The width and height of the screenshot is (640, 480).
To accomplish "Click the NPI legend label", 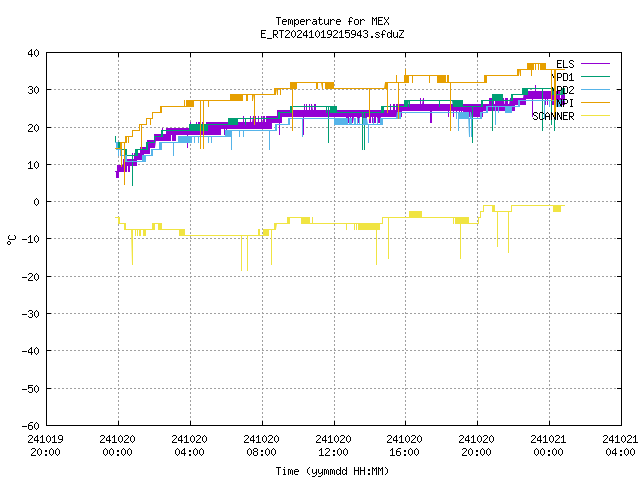I will tap(565, 103).
